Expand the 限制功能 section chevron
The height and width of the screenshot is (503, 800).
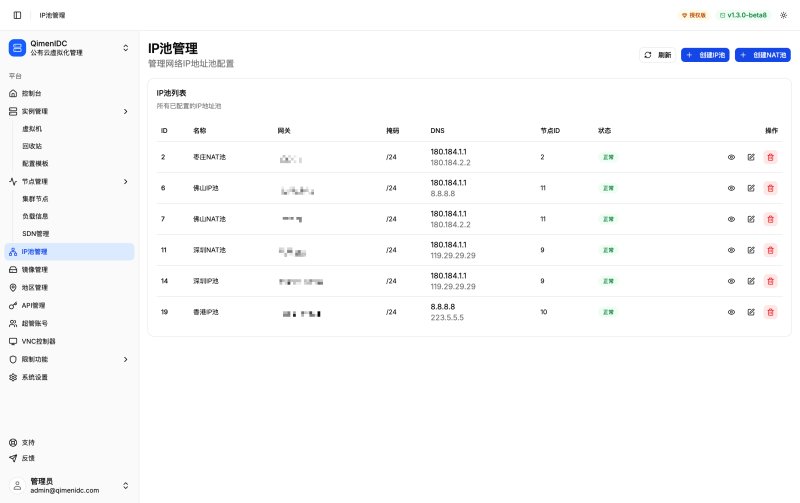126,359
